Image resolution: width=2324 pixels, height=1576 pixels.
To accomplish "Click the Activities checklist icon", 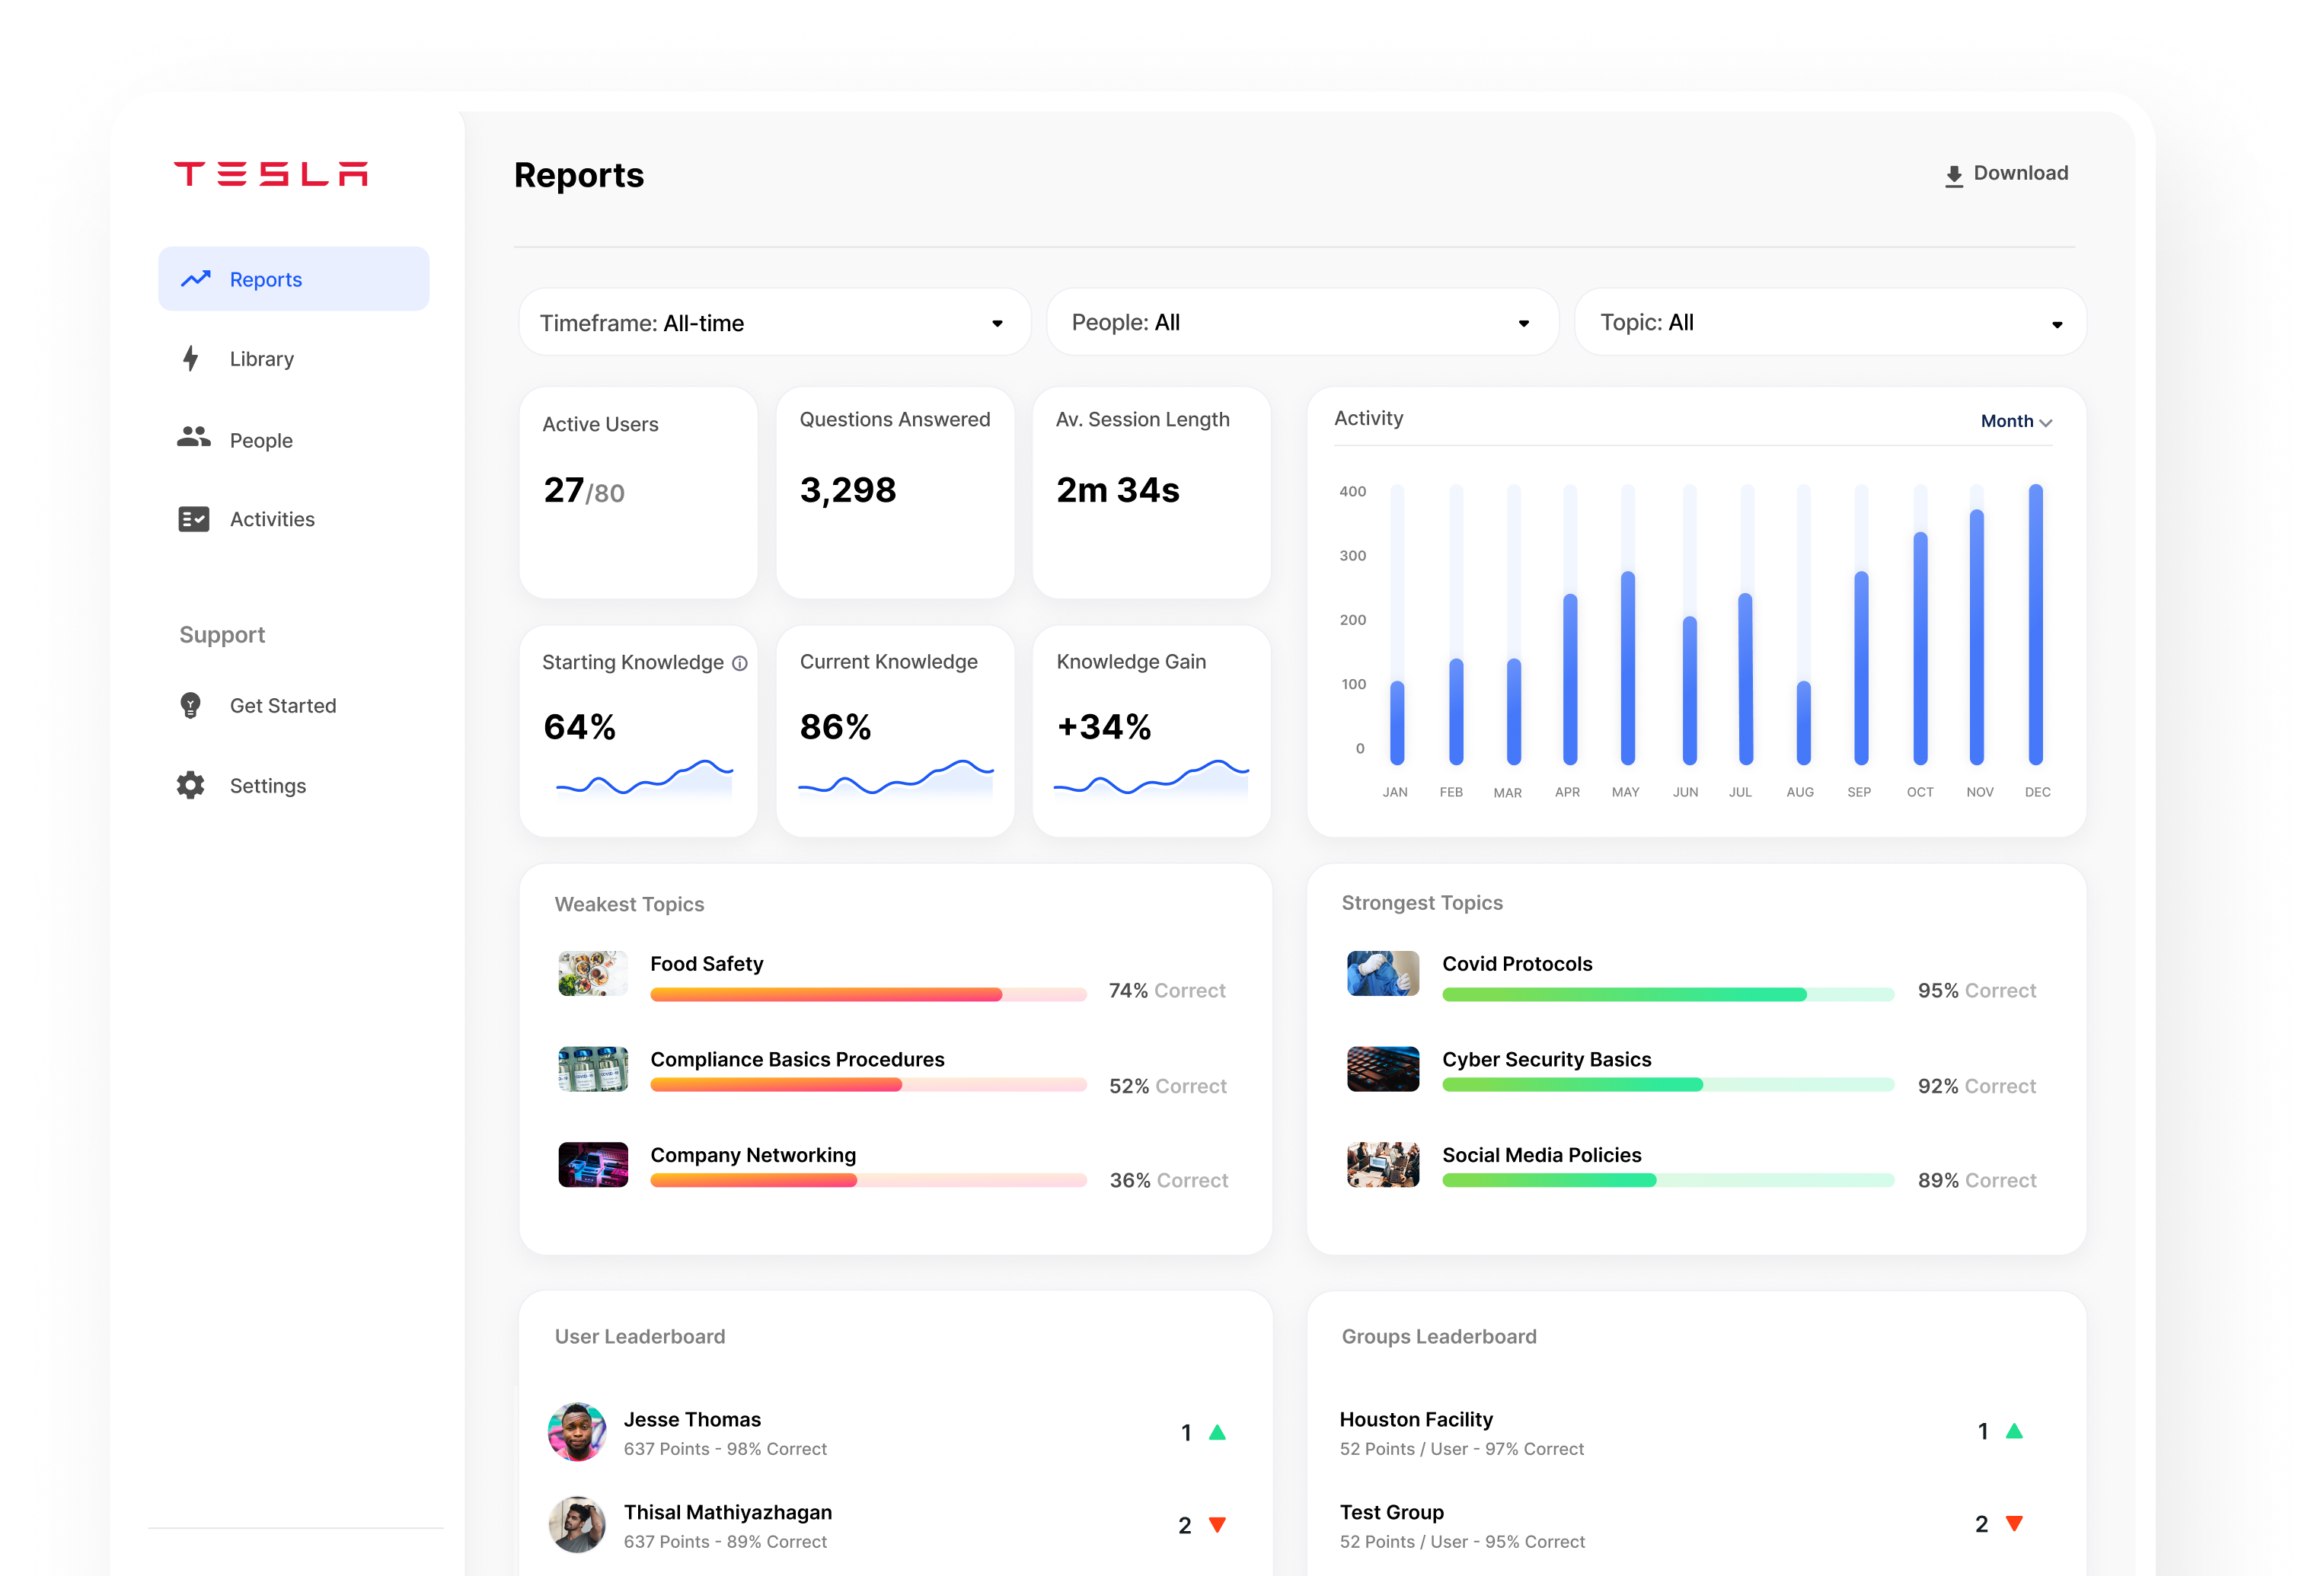I will pyautogui.click(x=193, y=519).
